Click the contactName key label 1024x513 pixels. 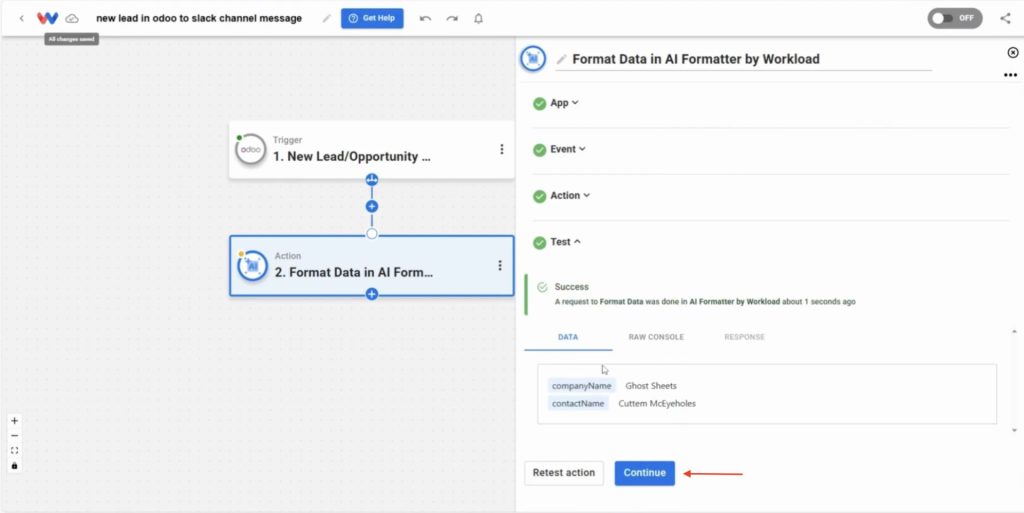click(x=578, y=403)
